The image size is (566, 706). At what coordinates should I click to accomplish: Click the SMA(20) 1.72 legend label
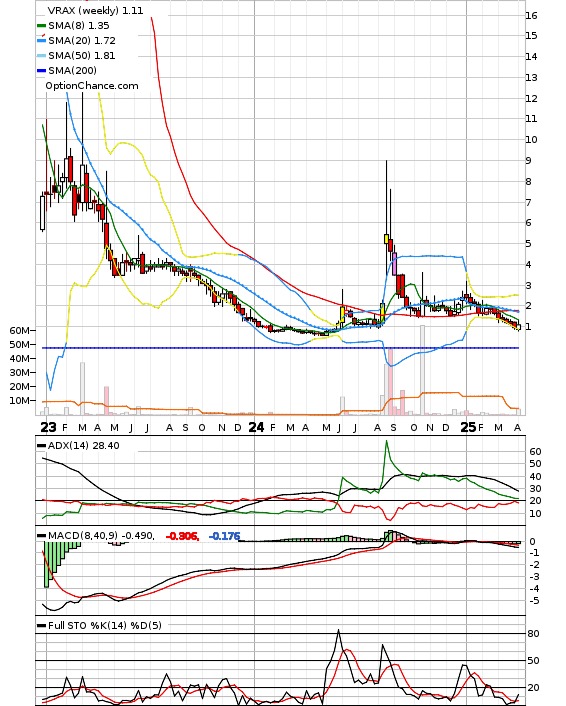click(82, 41)
